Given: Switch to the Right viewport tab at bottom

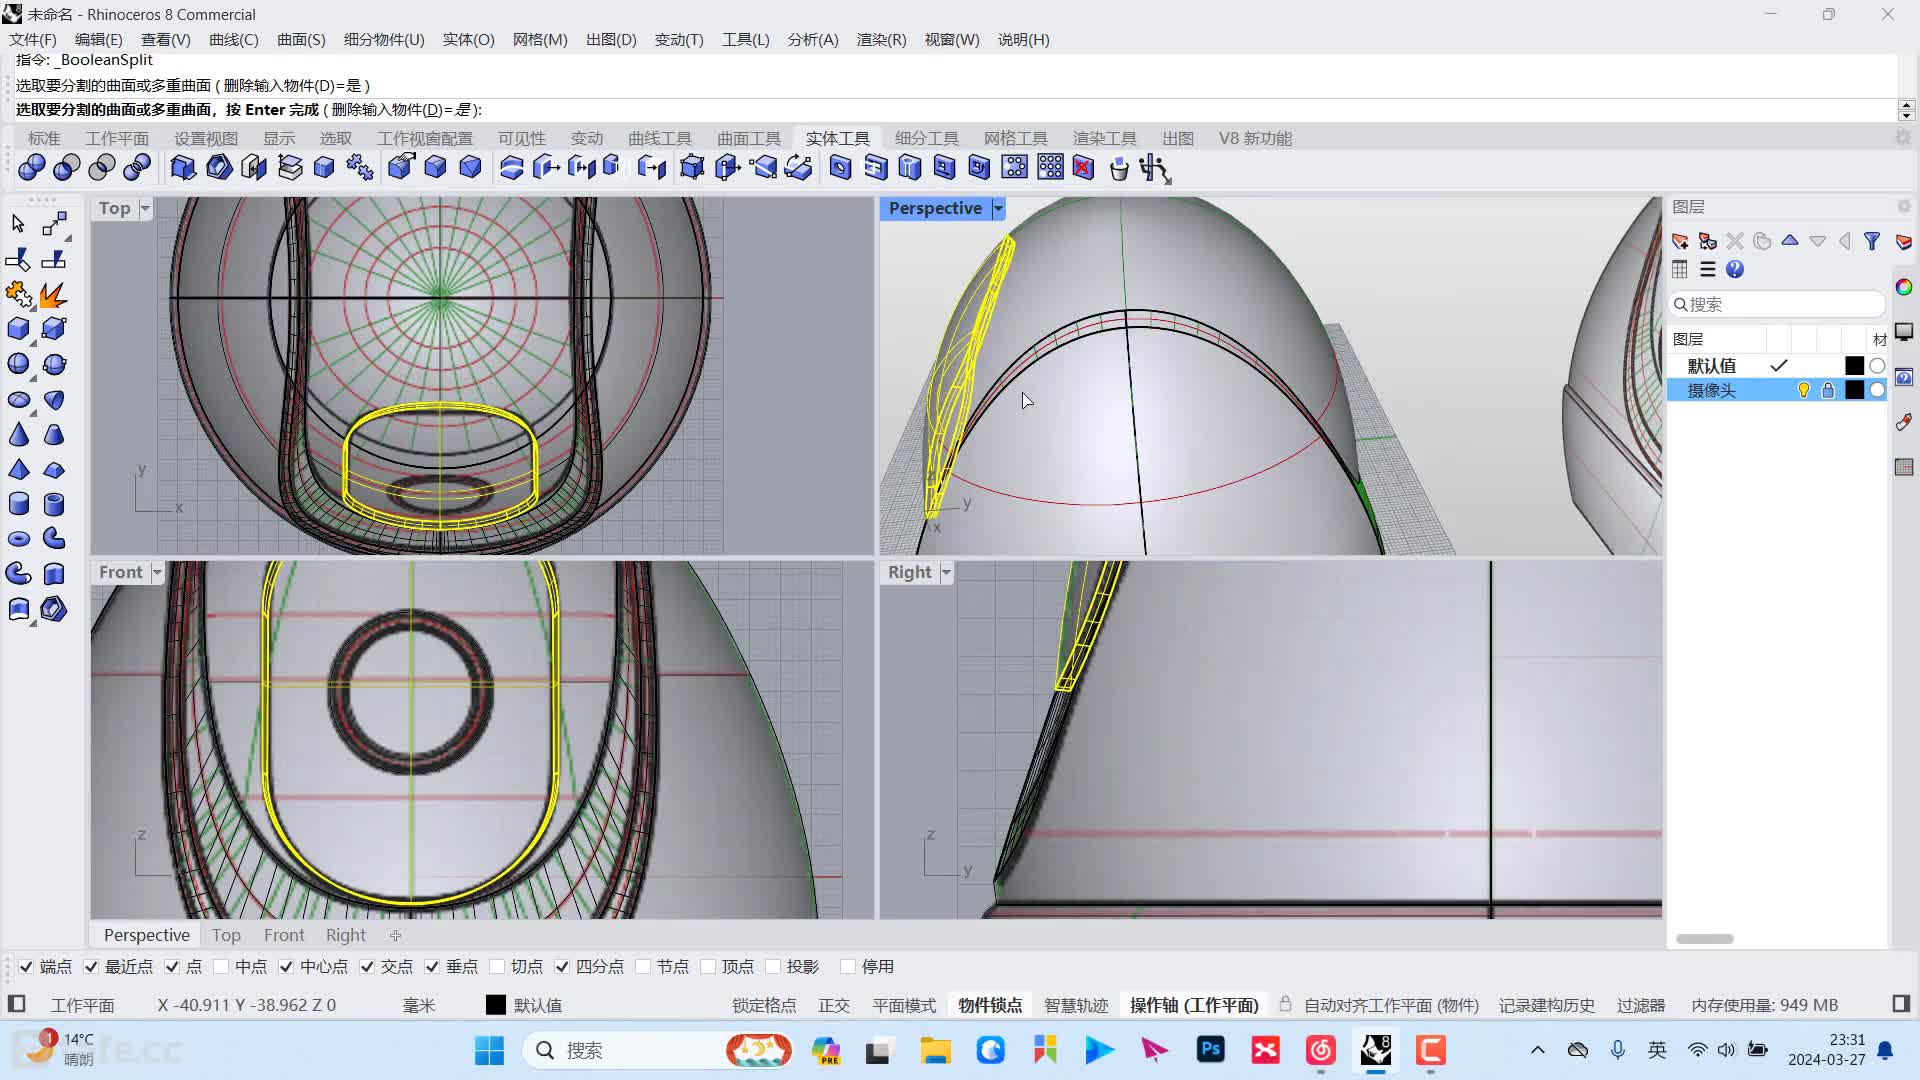Looking at the screenshot, I should coord(346,935).
